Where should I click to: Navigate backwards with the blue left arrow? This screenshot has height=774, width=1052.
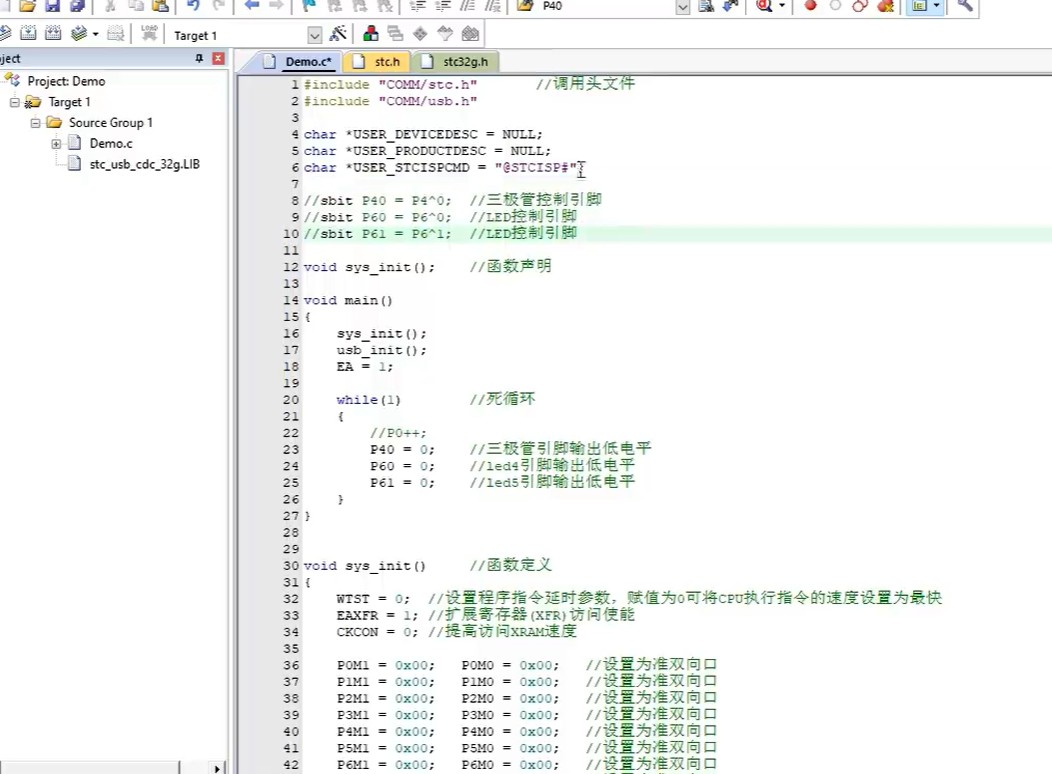[x=252, y=6]
